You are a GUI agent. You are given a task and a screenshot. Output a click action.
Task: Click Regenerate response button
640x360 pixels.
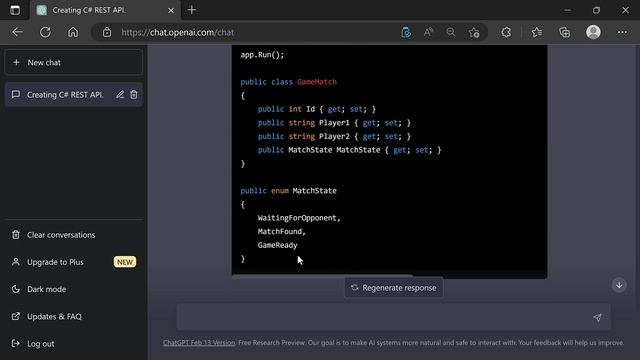click(x=394, y=288)
